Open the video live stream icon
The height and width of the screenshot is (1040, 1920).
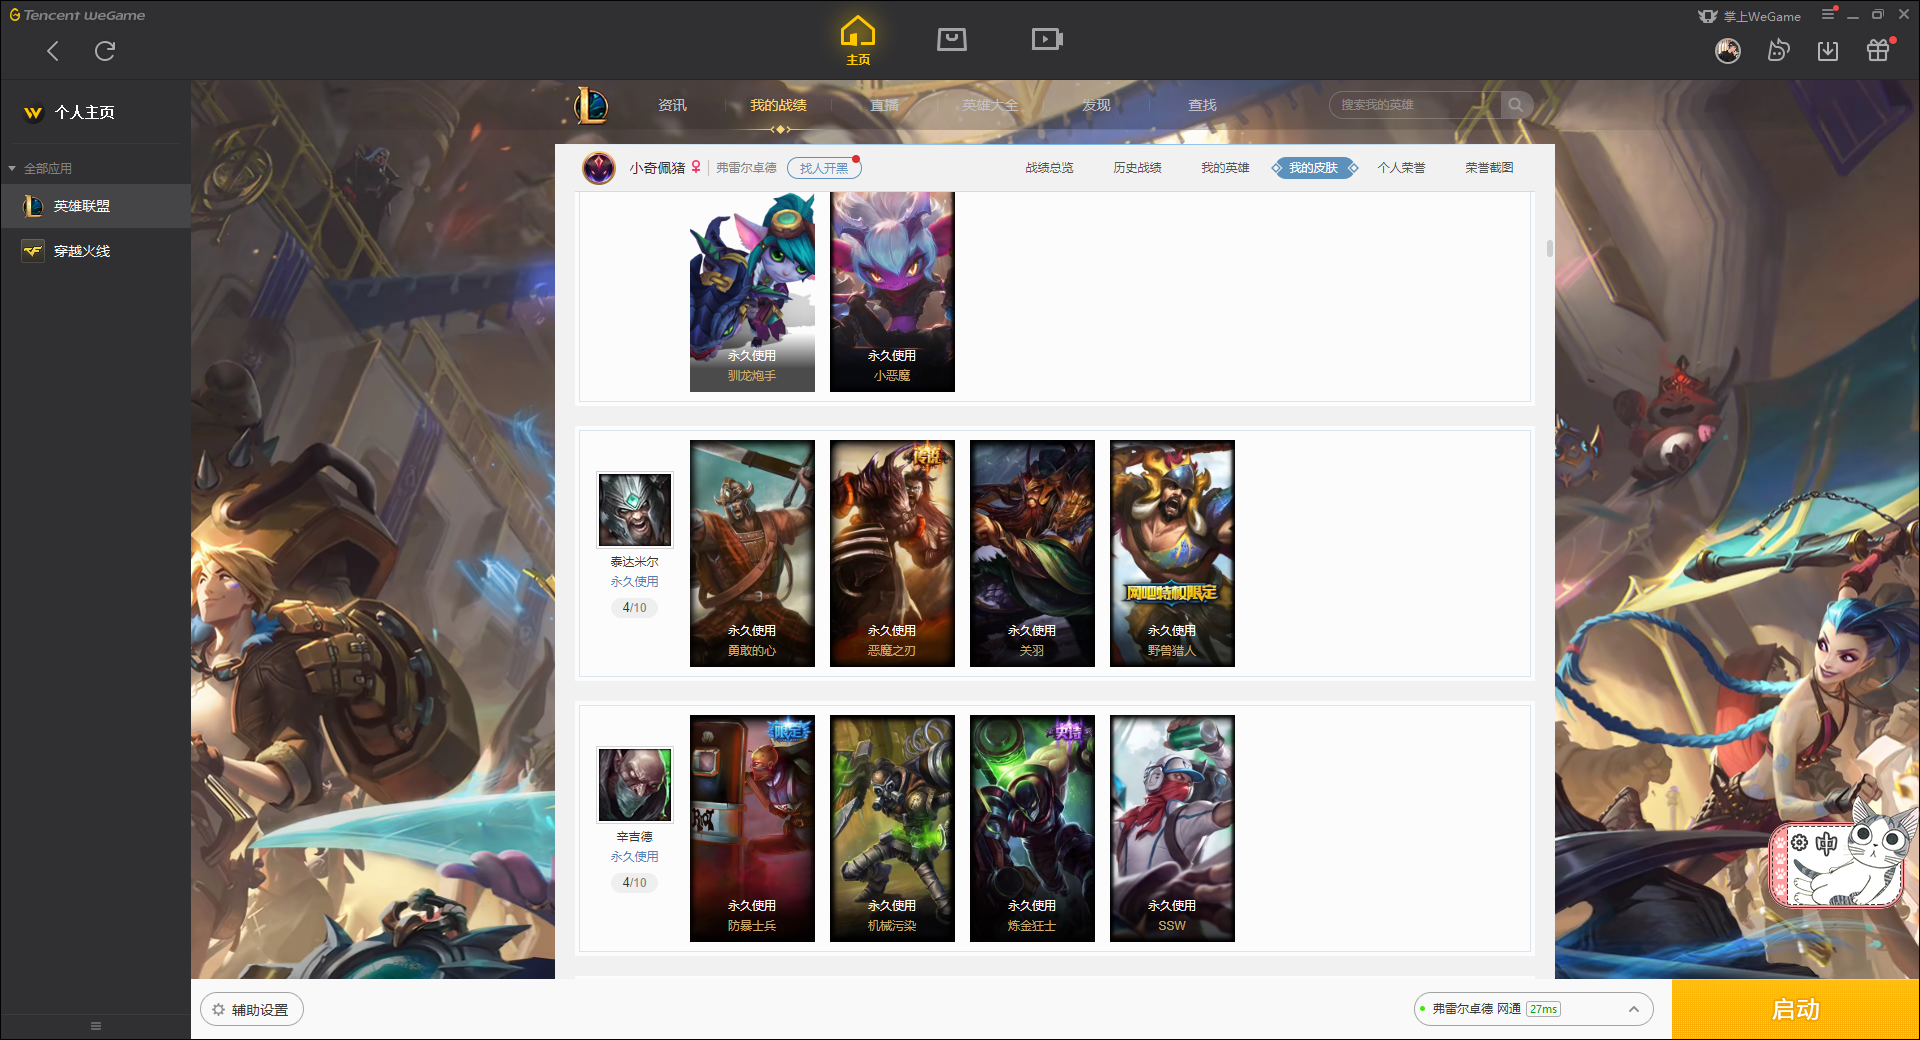coord(1046,39)
